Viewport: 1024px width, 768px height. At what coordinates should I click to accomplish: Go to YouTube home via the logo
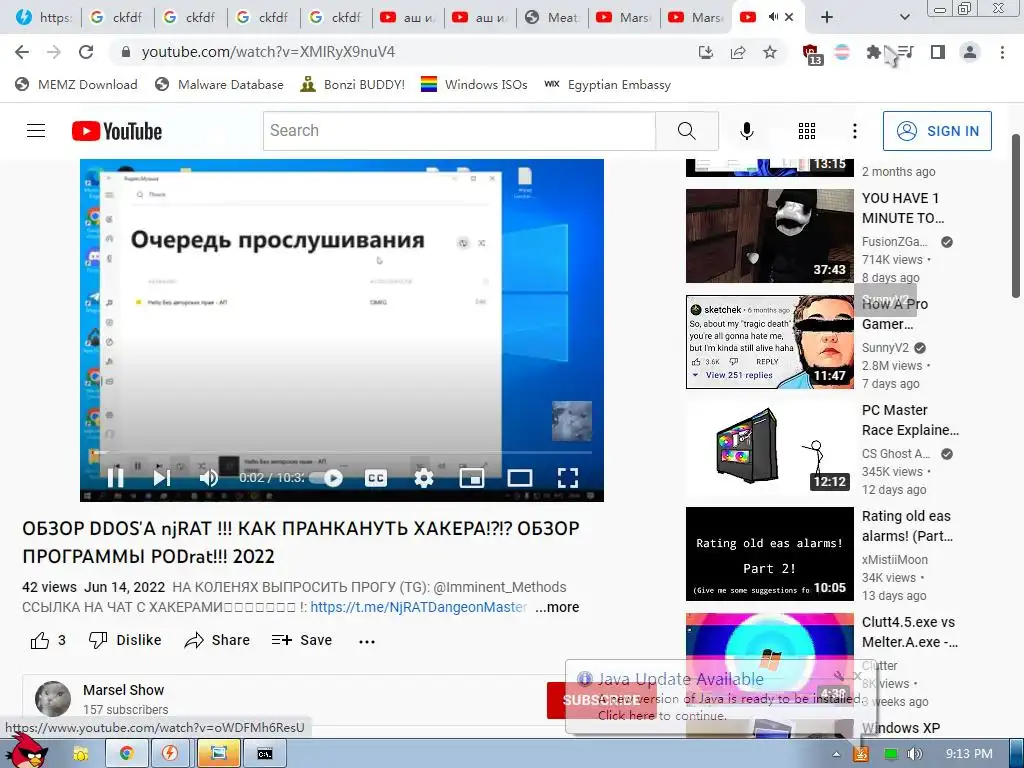[117, 131]
